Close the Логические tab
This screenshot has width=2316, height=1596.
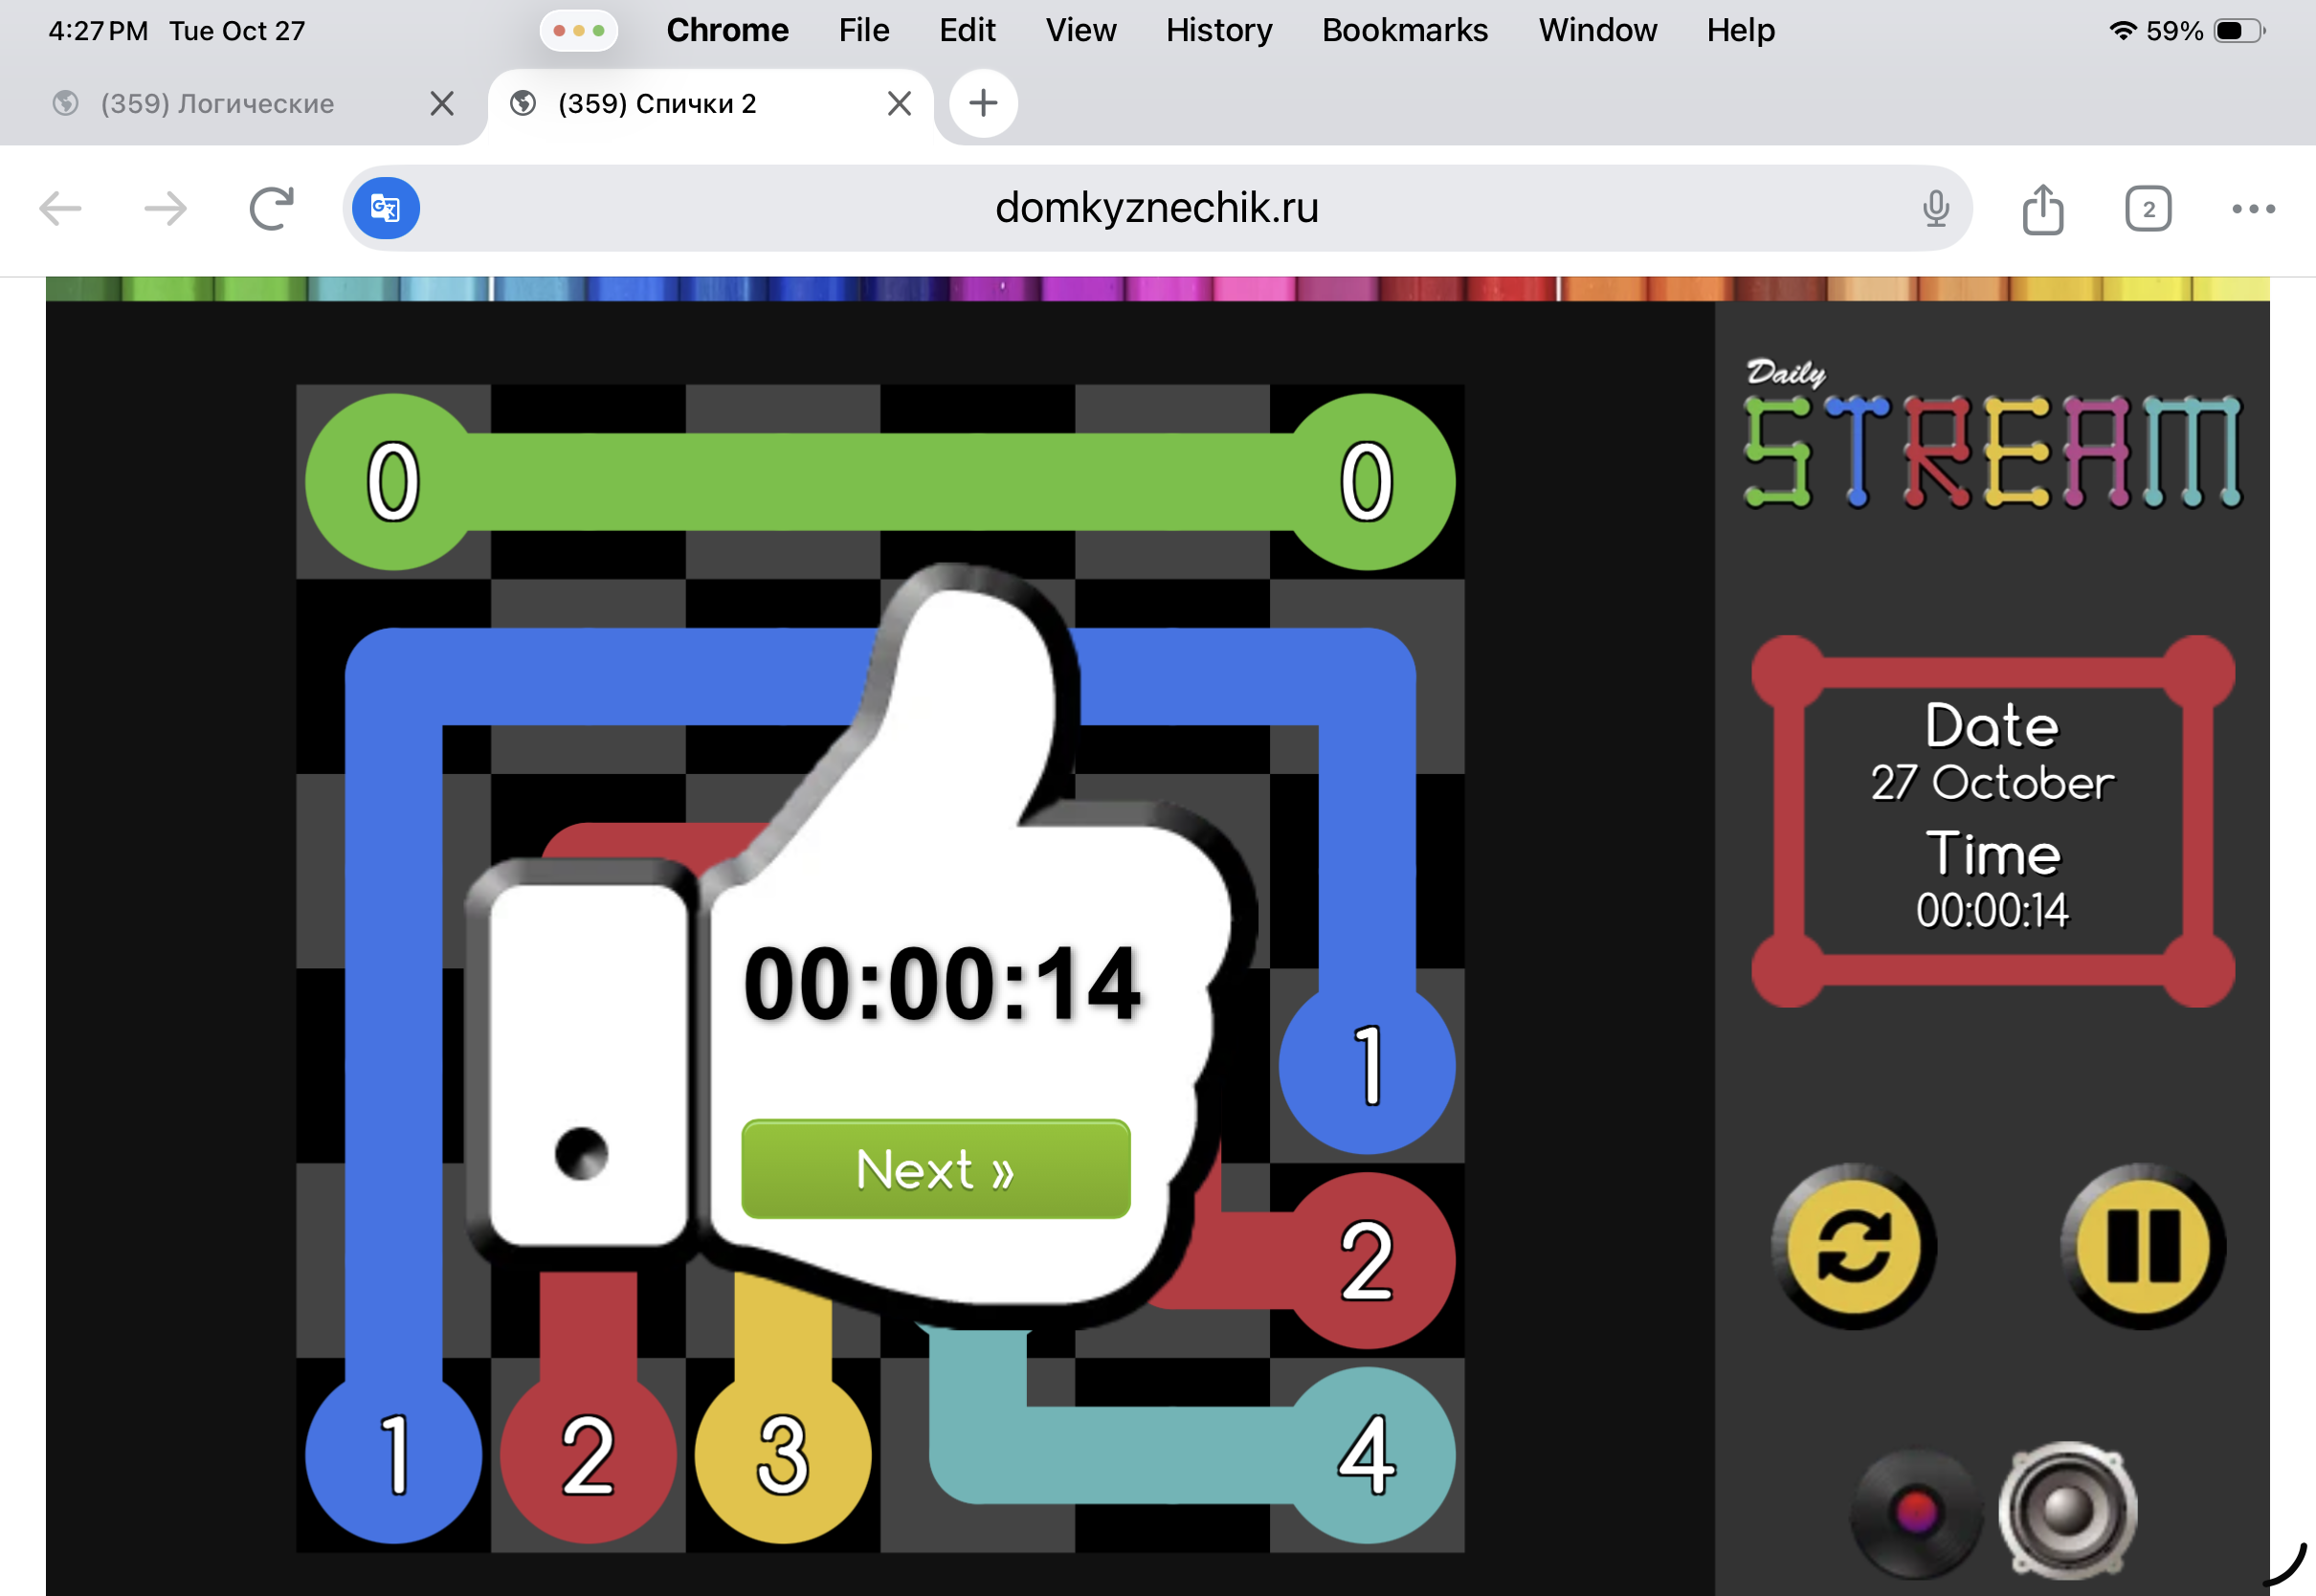click(x=441, y=103)
